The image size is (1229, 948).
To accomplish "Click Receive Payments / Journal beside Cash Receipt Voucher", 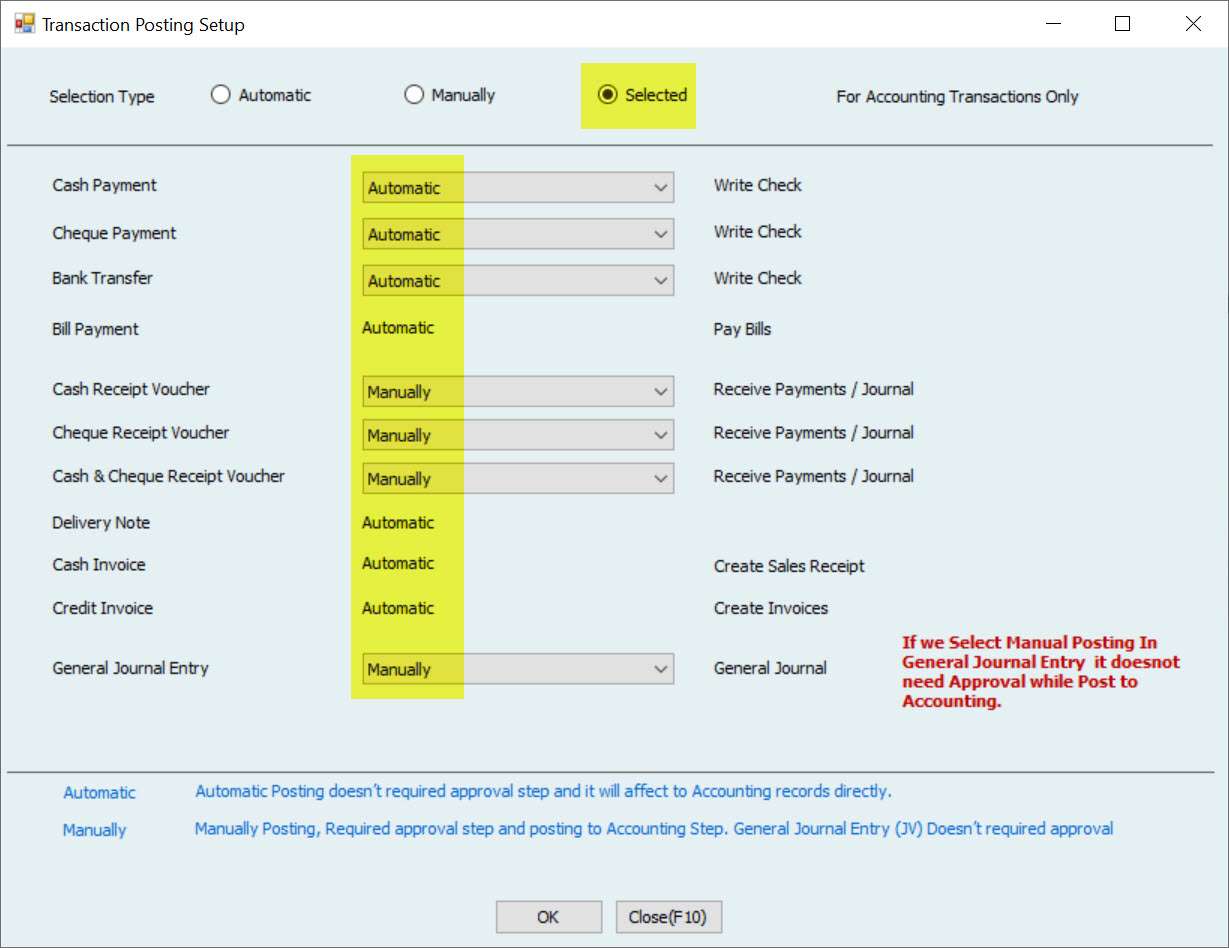I will point(813,389).
